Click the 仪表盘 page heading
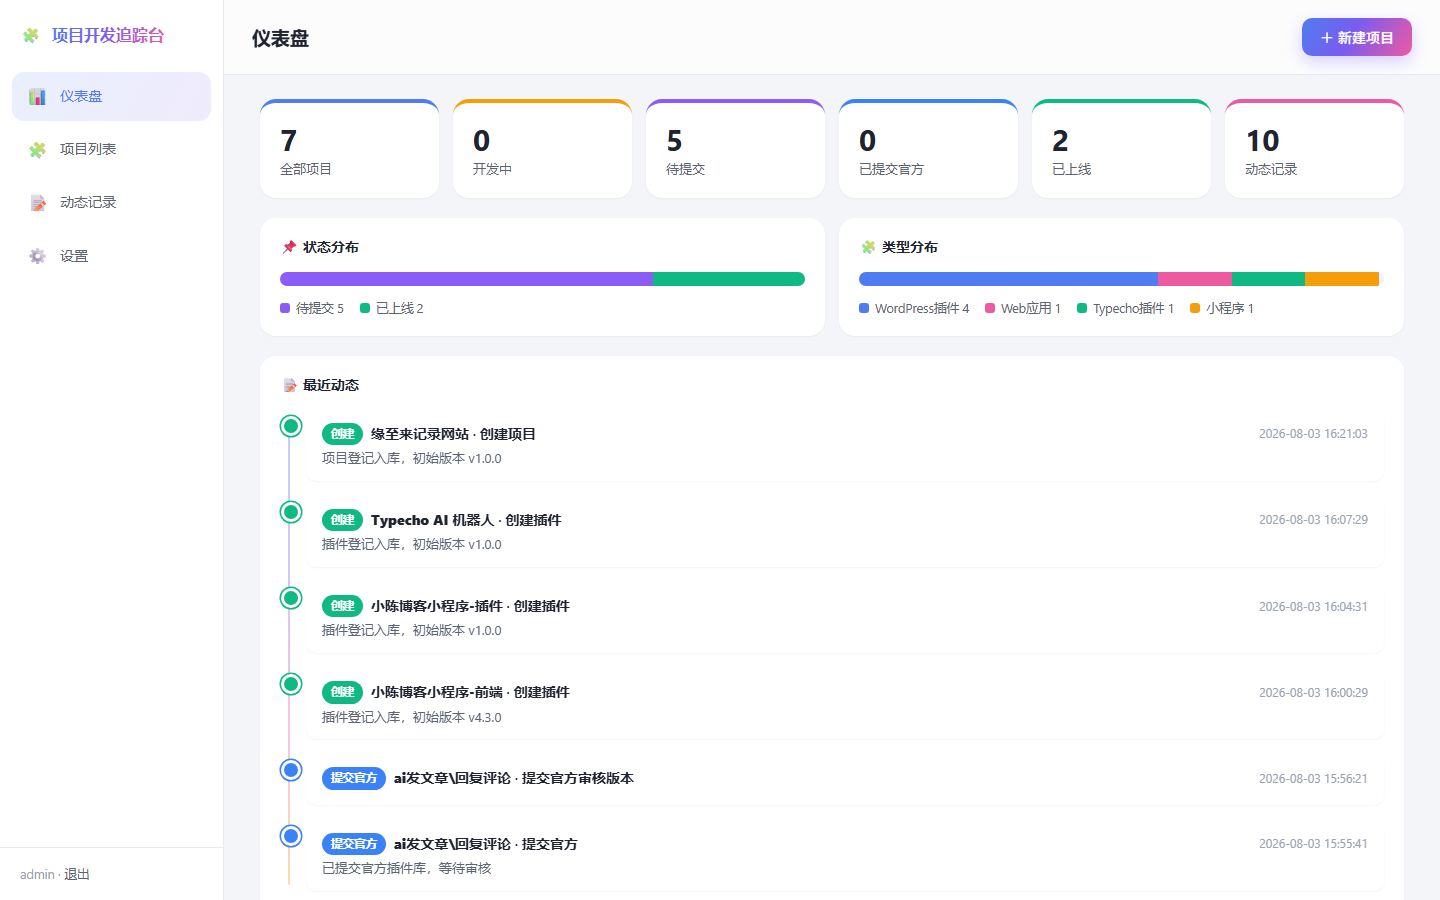This screenshot has width=1440, height=900. (x=280, y=38)
